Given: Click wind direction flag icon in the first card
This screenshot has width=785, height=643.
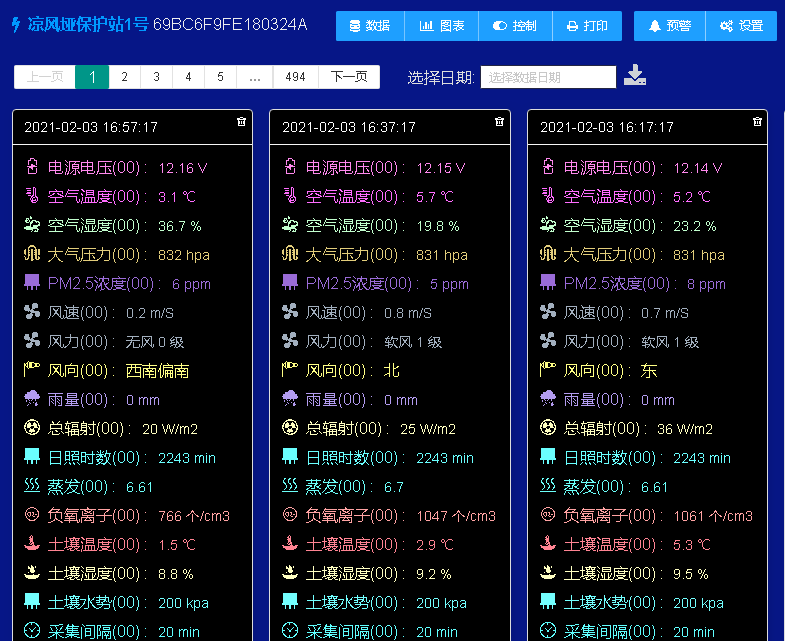Looking at the screenshot, I should click(x=32, y=370).
